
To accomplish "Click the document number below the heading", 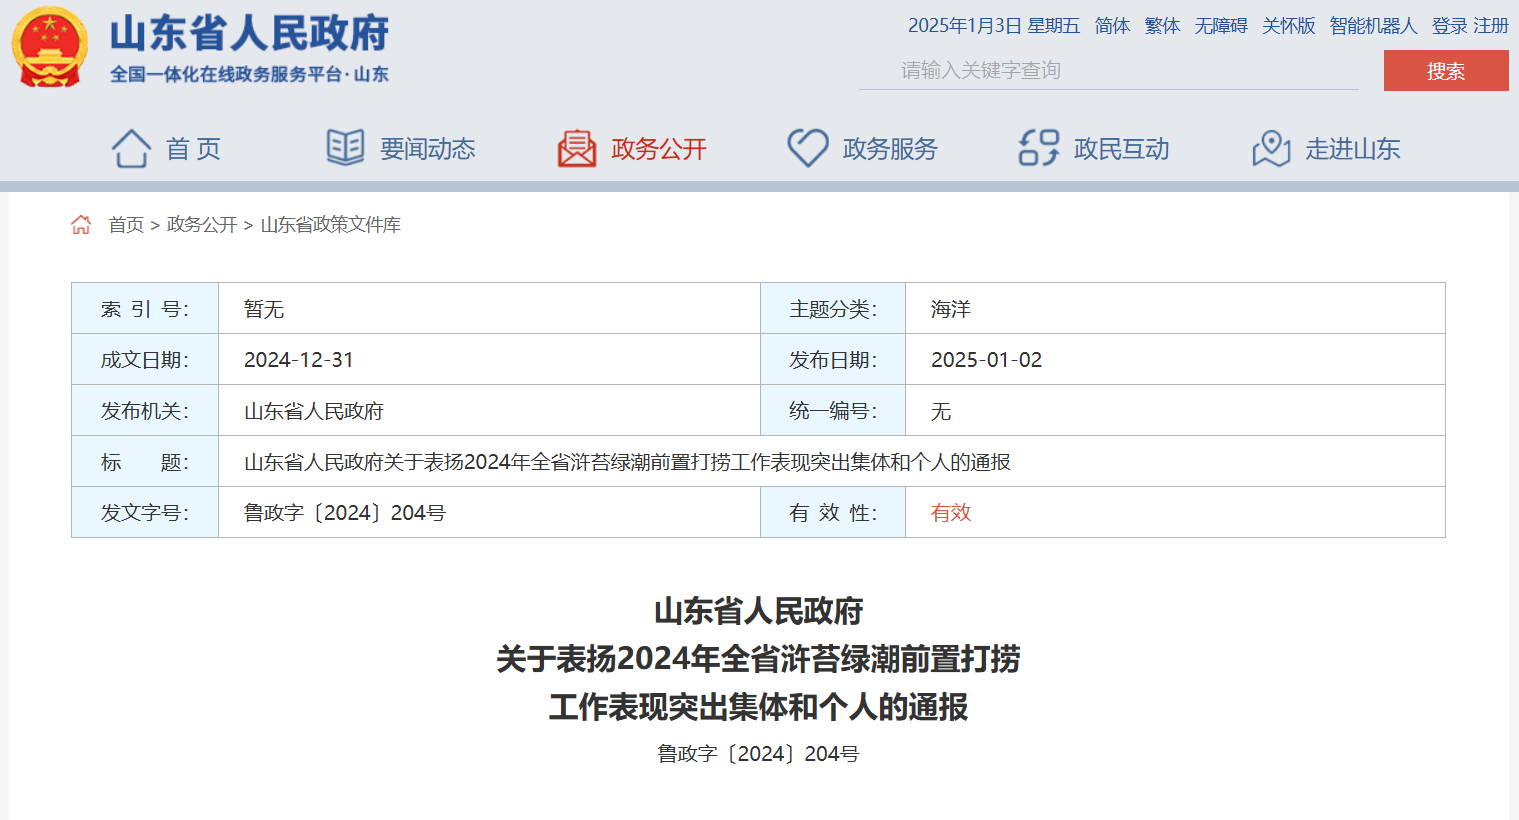I will 758,754.
